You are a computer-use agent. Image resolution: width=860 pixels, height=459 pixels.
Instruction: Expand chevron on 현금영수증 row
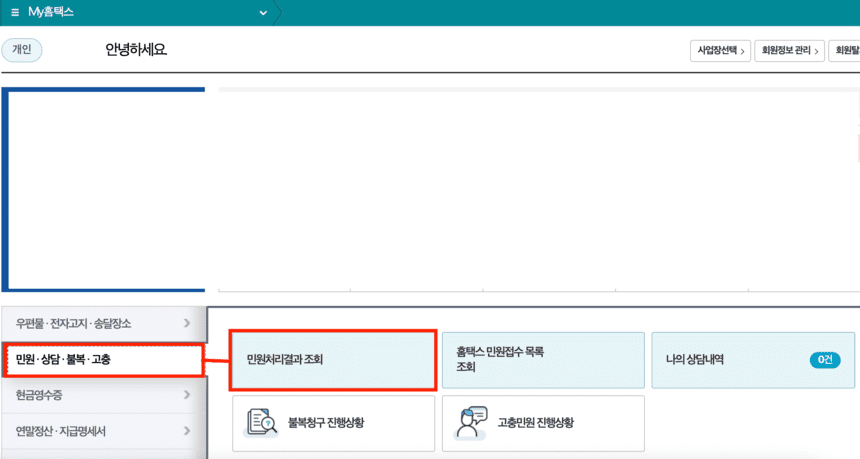pos(187,395)
